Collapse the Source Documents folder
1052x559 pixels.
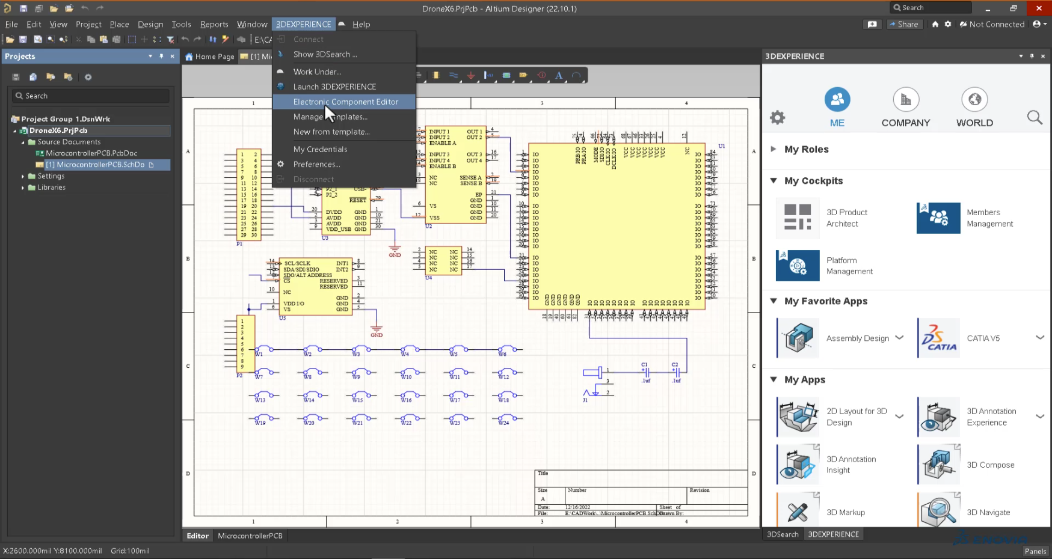click(x=23, y=142)
